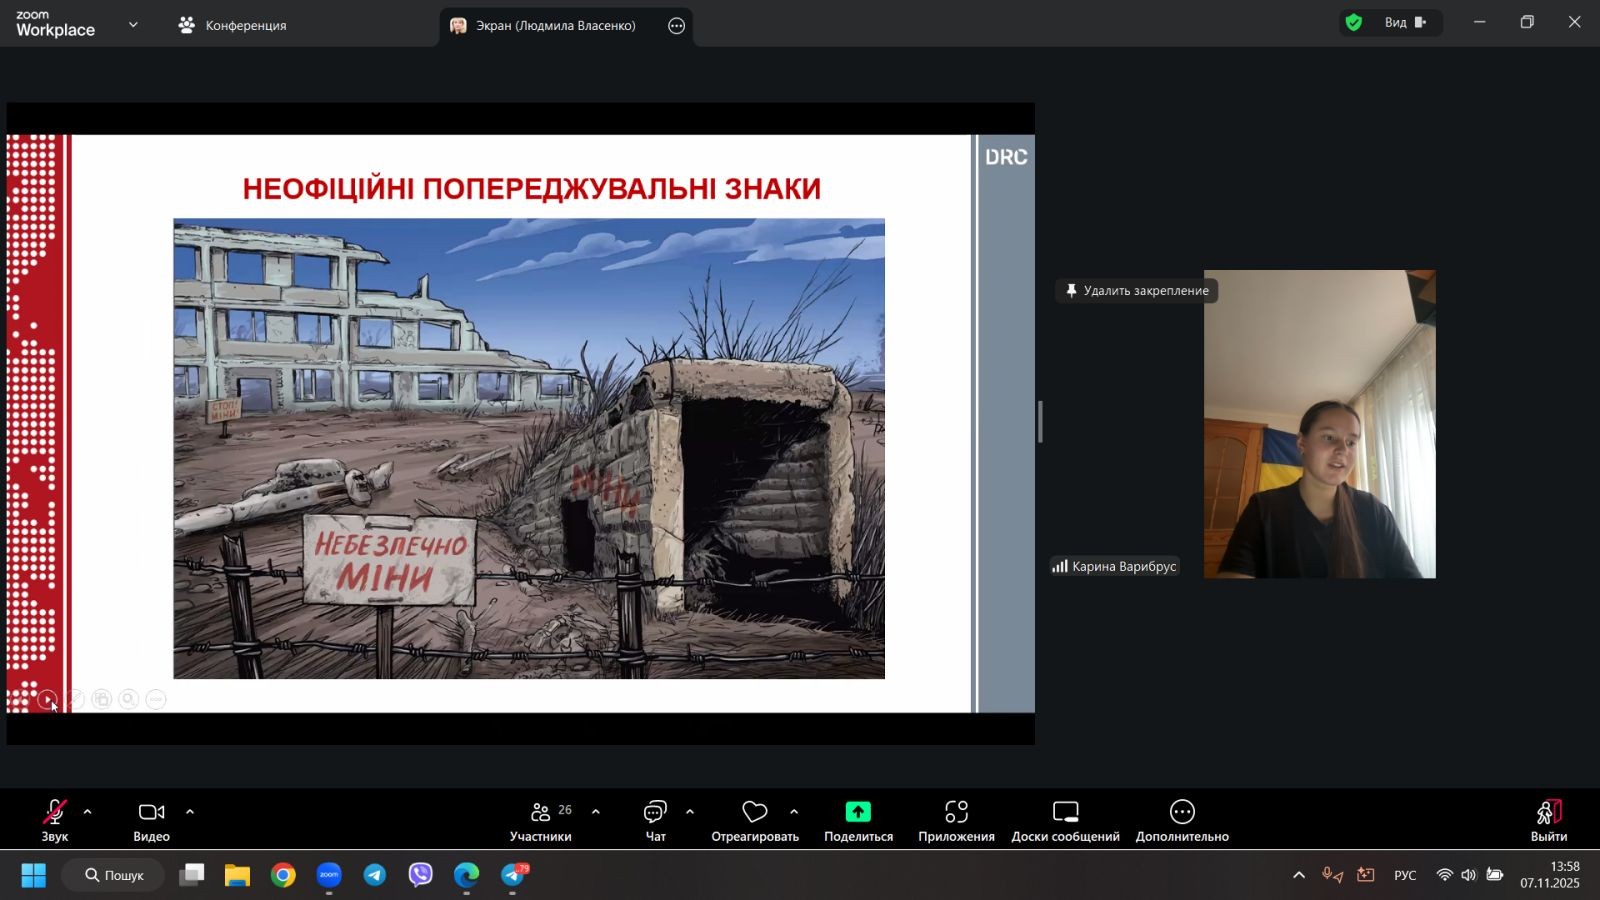This screenshot has height=900, width=1600.
Task: Open Telegram from the Windows taskbar
Action: pos(375,875)
